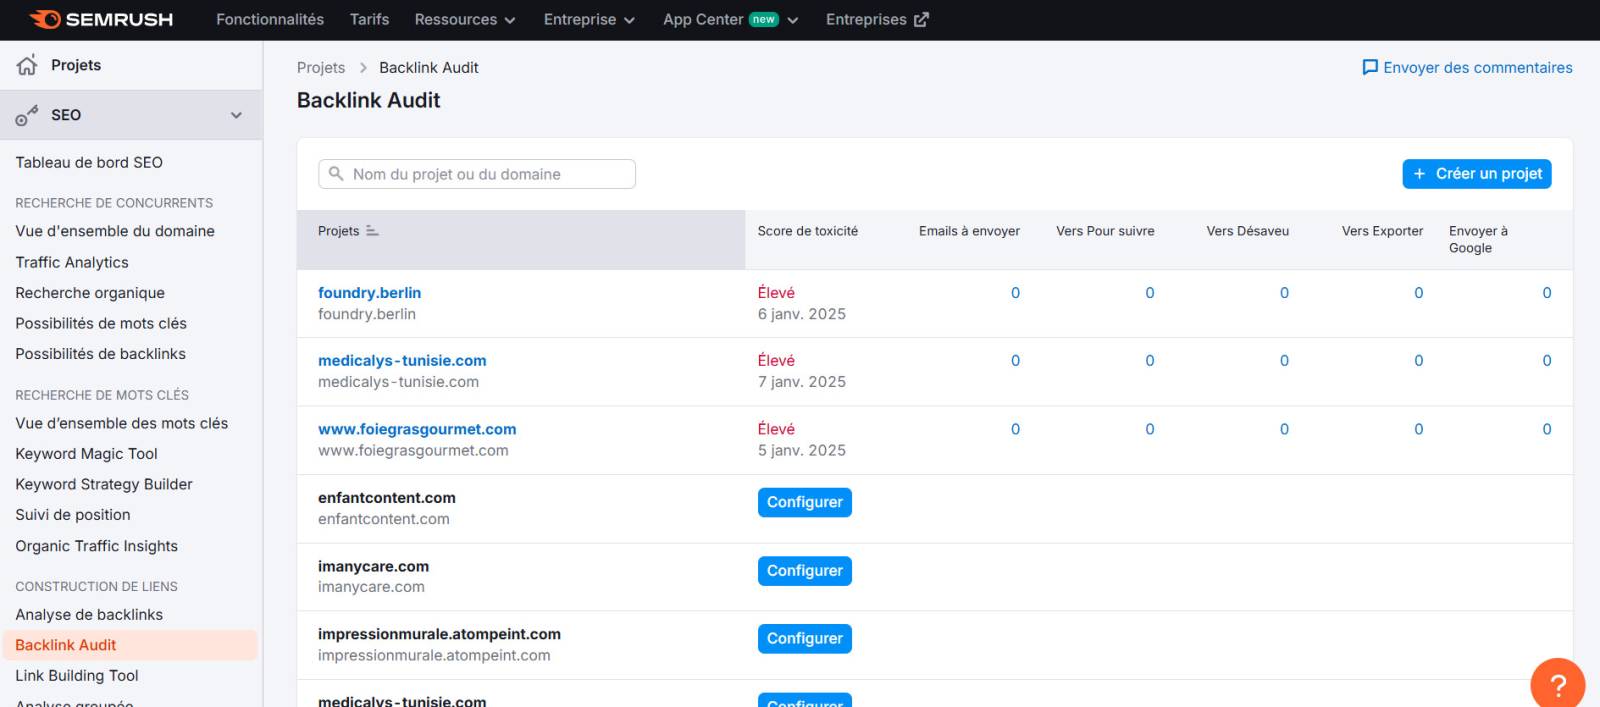Screen dimensions: 1600x707
Task: Click the Projets label in sidebar
Action: click(76, 65)
